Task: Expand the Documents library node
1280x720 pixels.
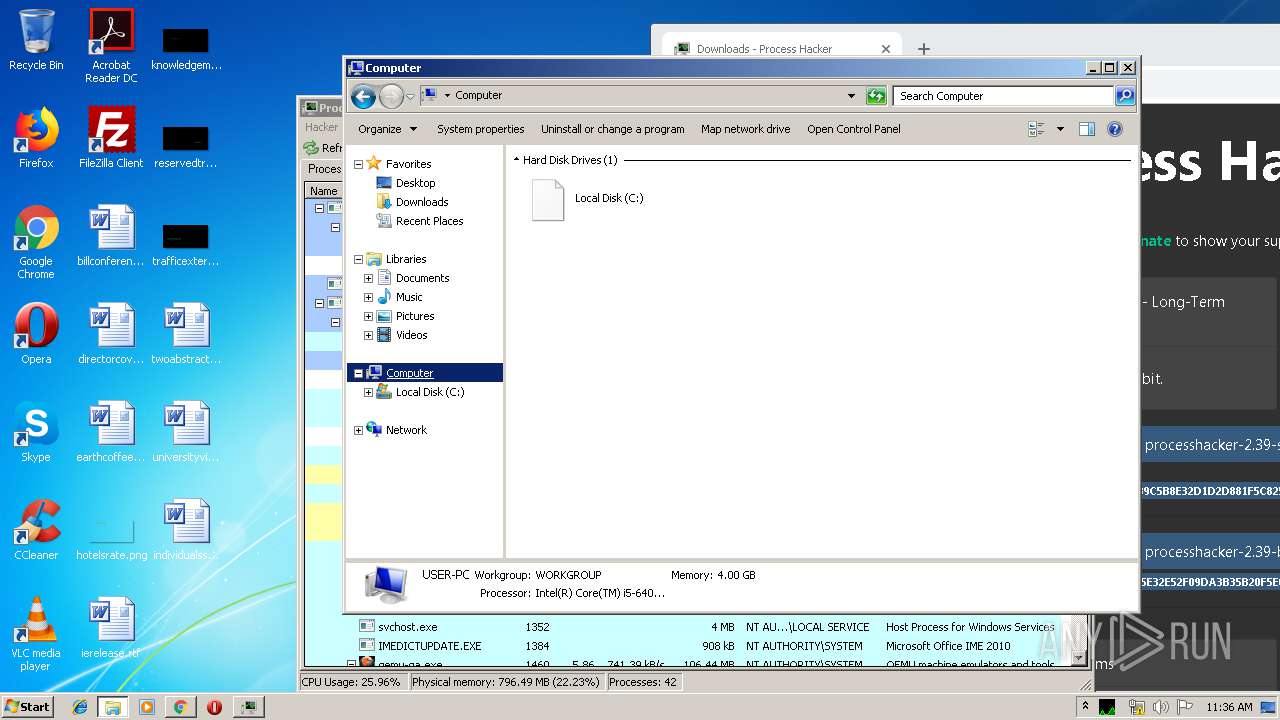Action: pyautogui.click(x=368, y=278)
